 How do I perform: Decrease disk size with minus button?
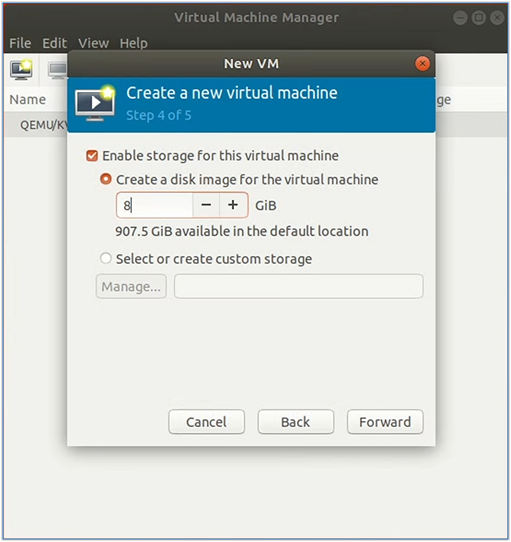206,205
